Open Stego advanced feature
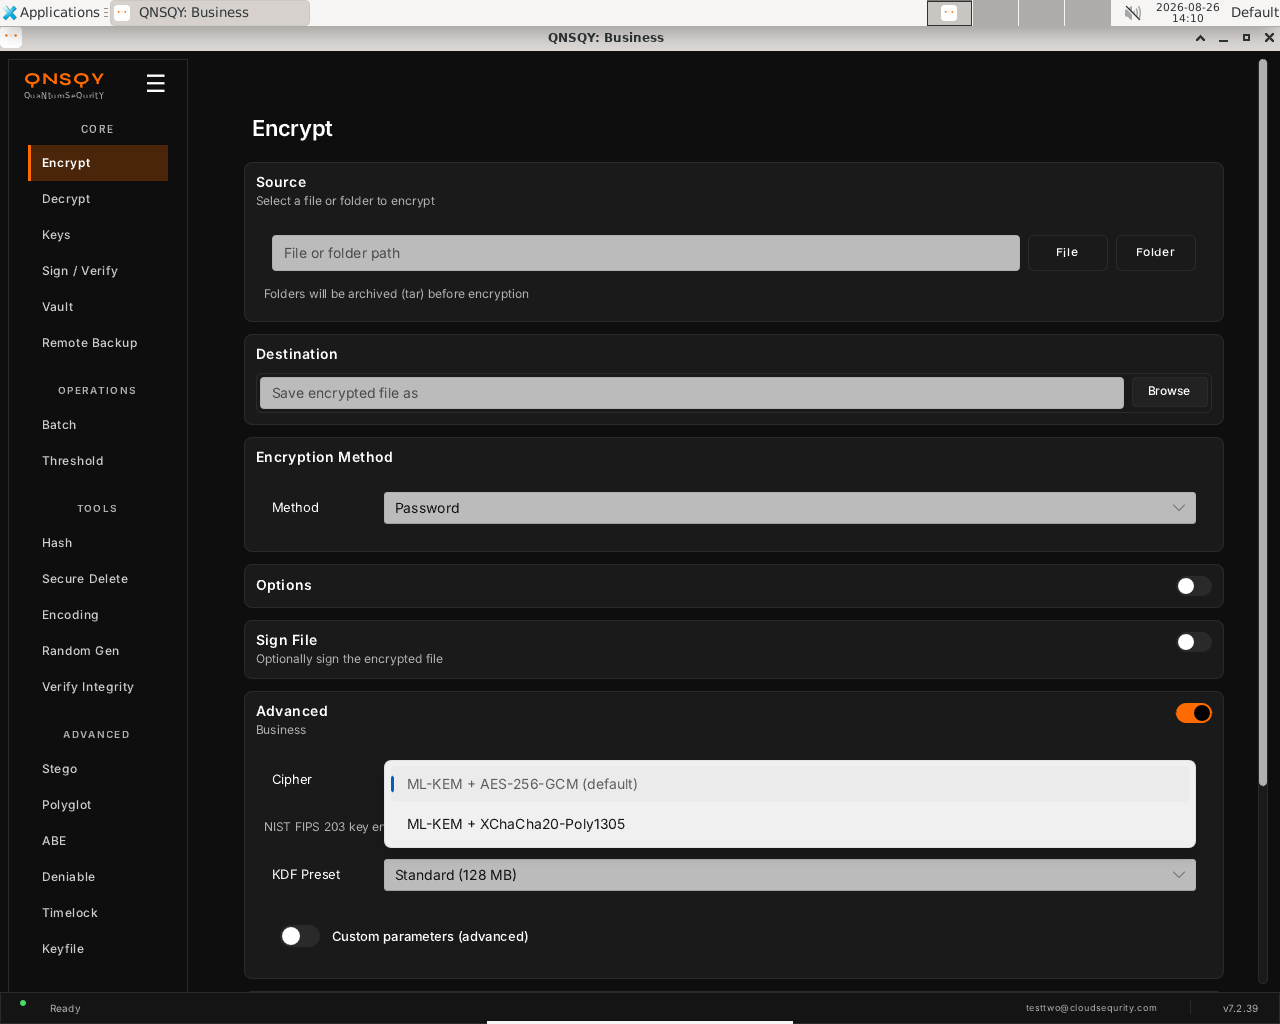 pyautogui.click(x=98, y=769)
